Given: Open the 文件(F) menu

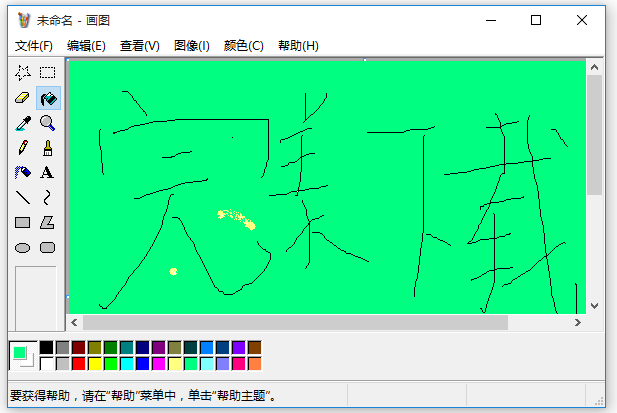Looking at the screenshot, I should click(x=34, y=46).
